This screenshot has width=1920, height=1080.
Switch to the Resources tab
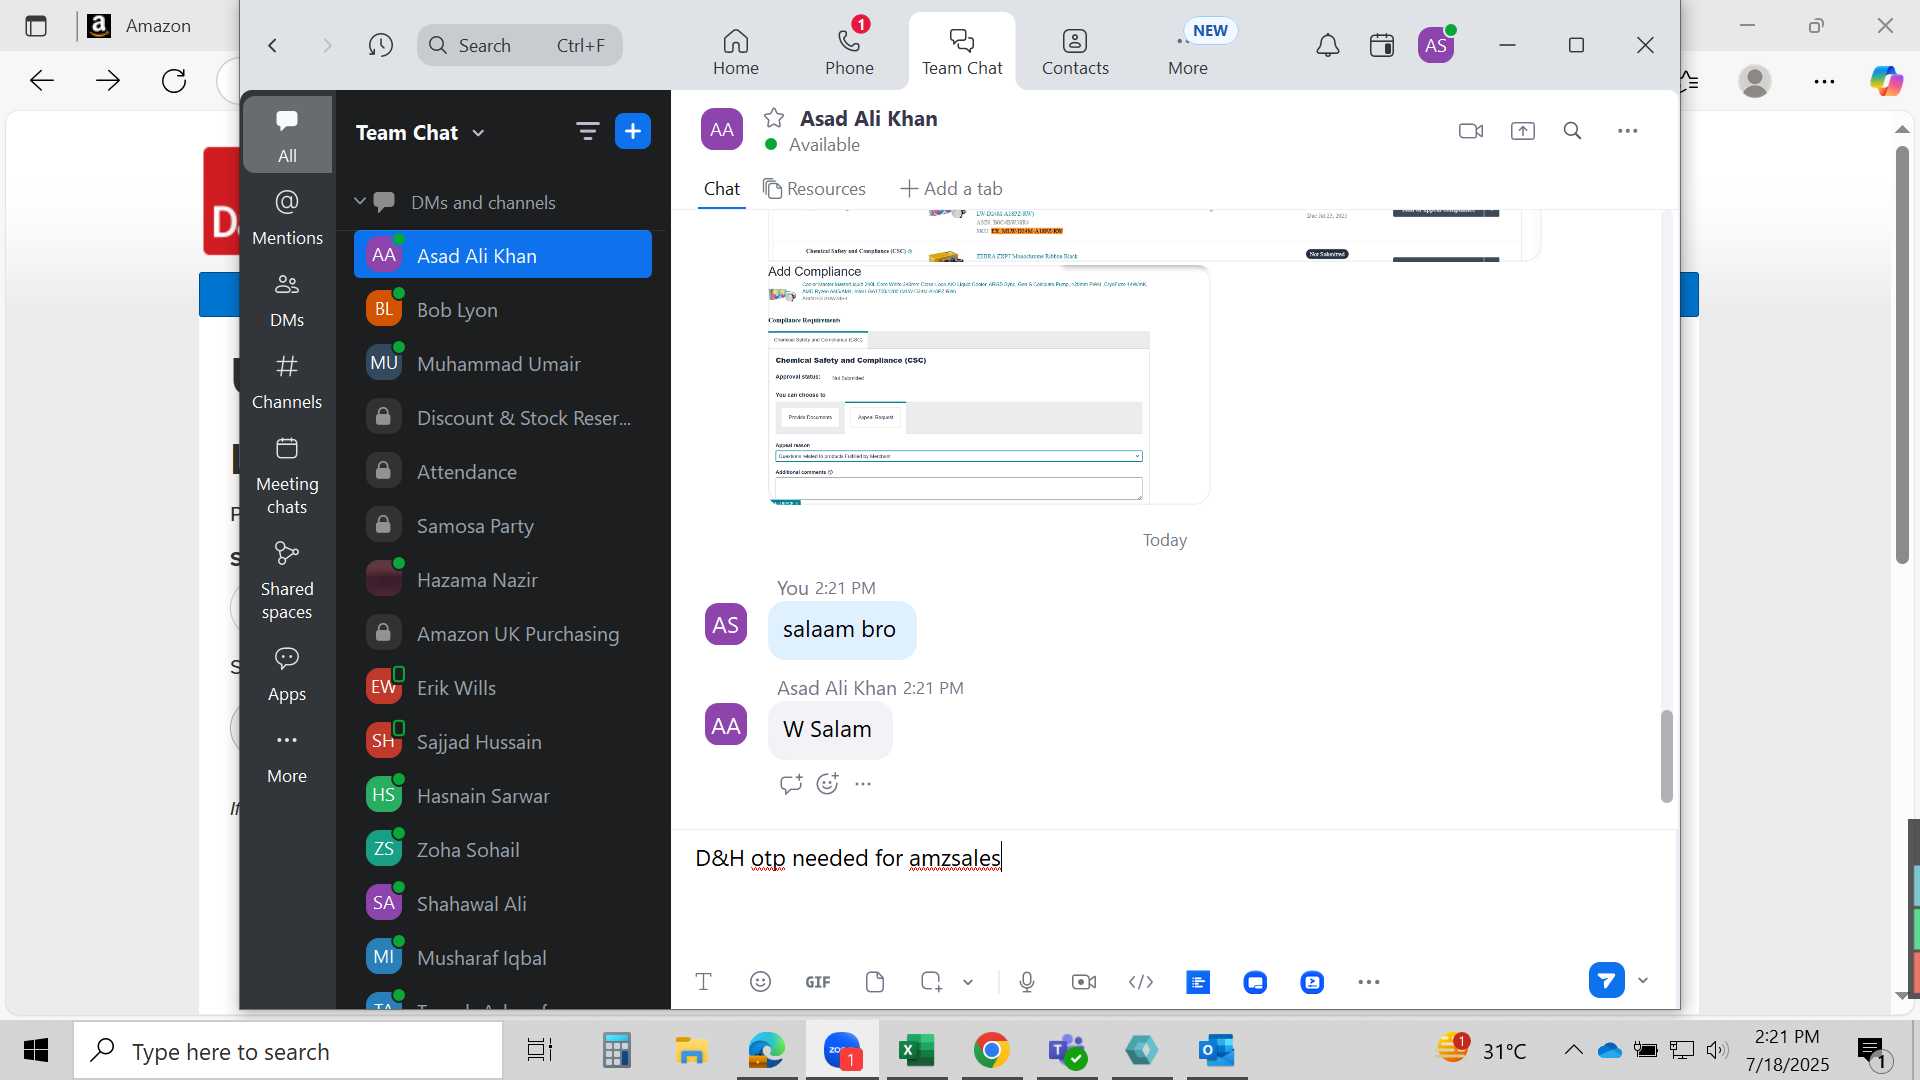pyautogui.click(x=814, y=189)
